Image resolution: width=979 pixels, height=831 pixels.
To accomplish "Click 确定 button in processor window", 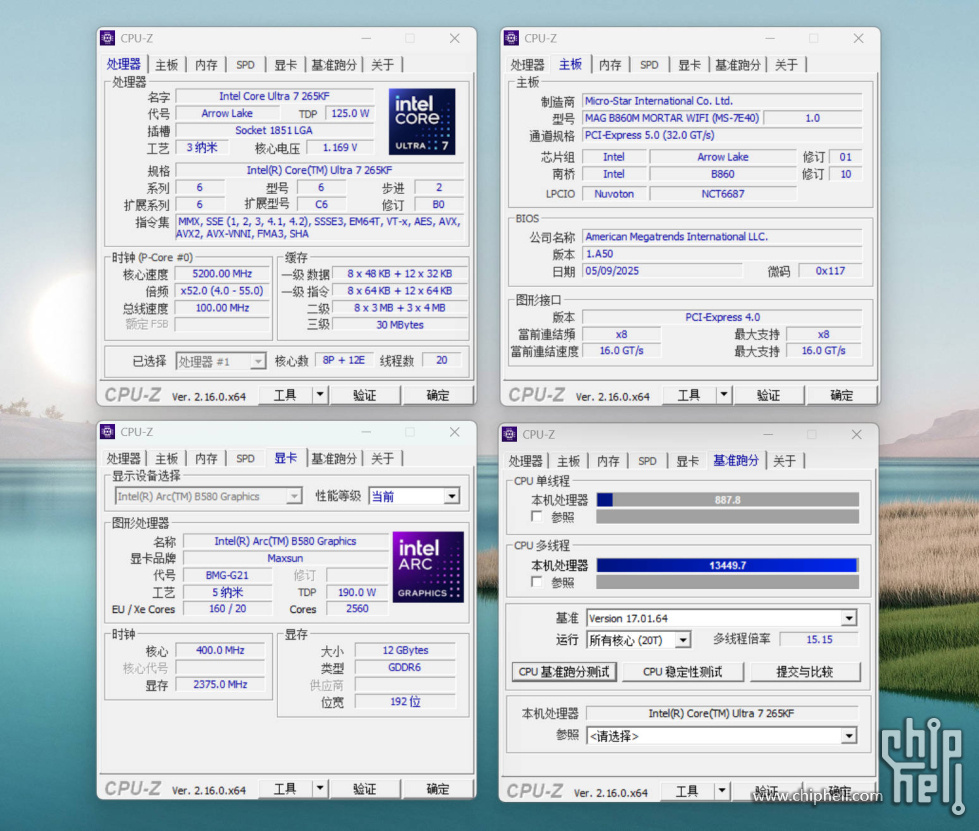I will [438, 395].
